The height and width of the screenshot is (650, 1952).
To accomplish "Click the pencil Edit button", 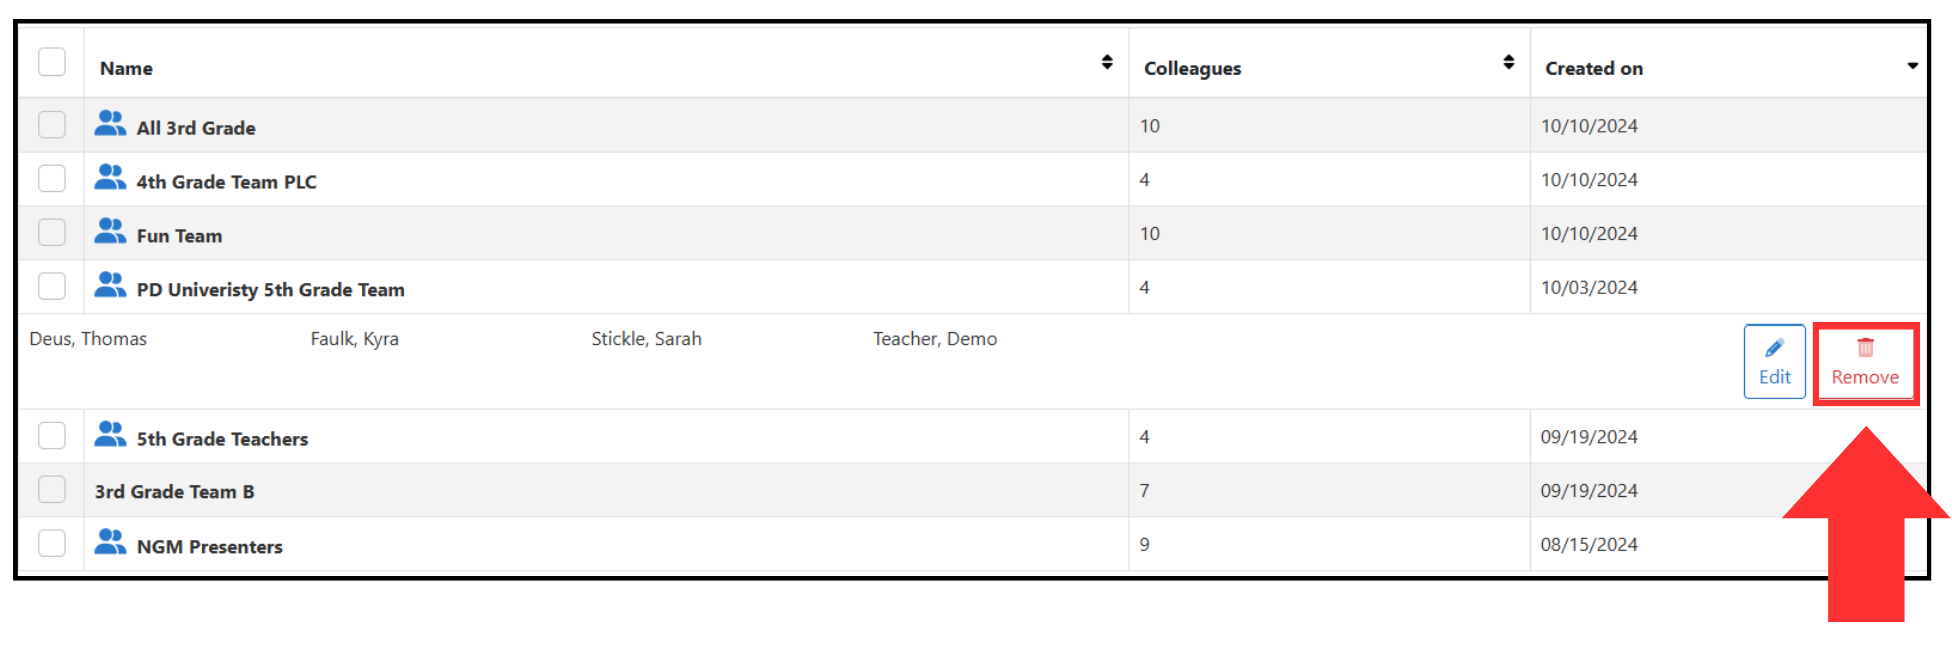I will pos(1774,362).
